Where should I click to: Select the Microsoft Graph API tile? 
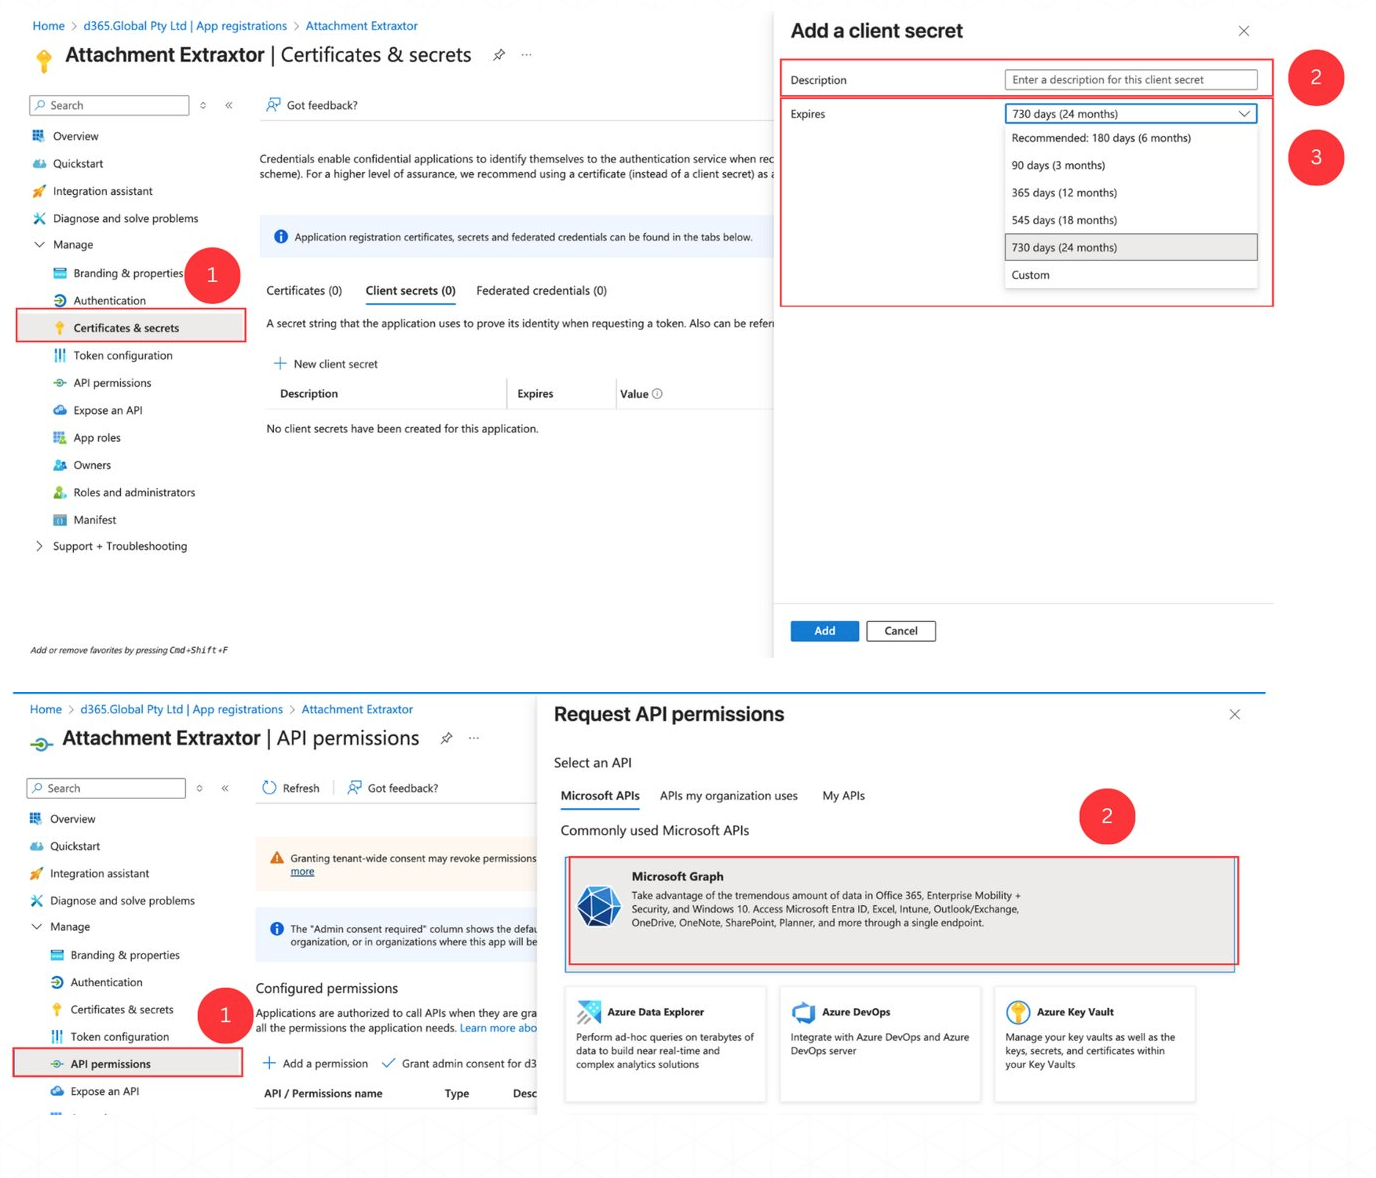[x=901, y=910]
